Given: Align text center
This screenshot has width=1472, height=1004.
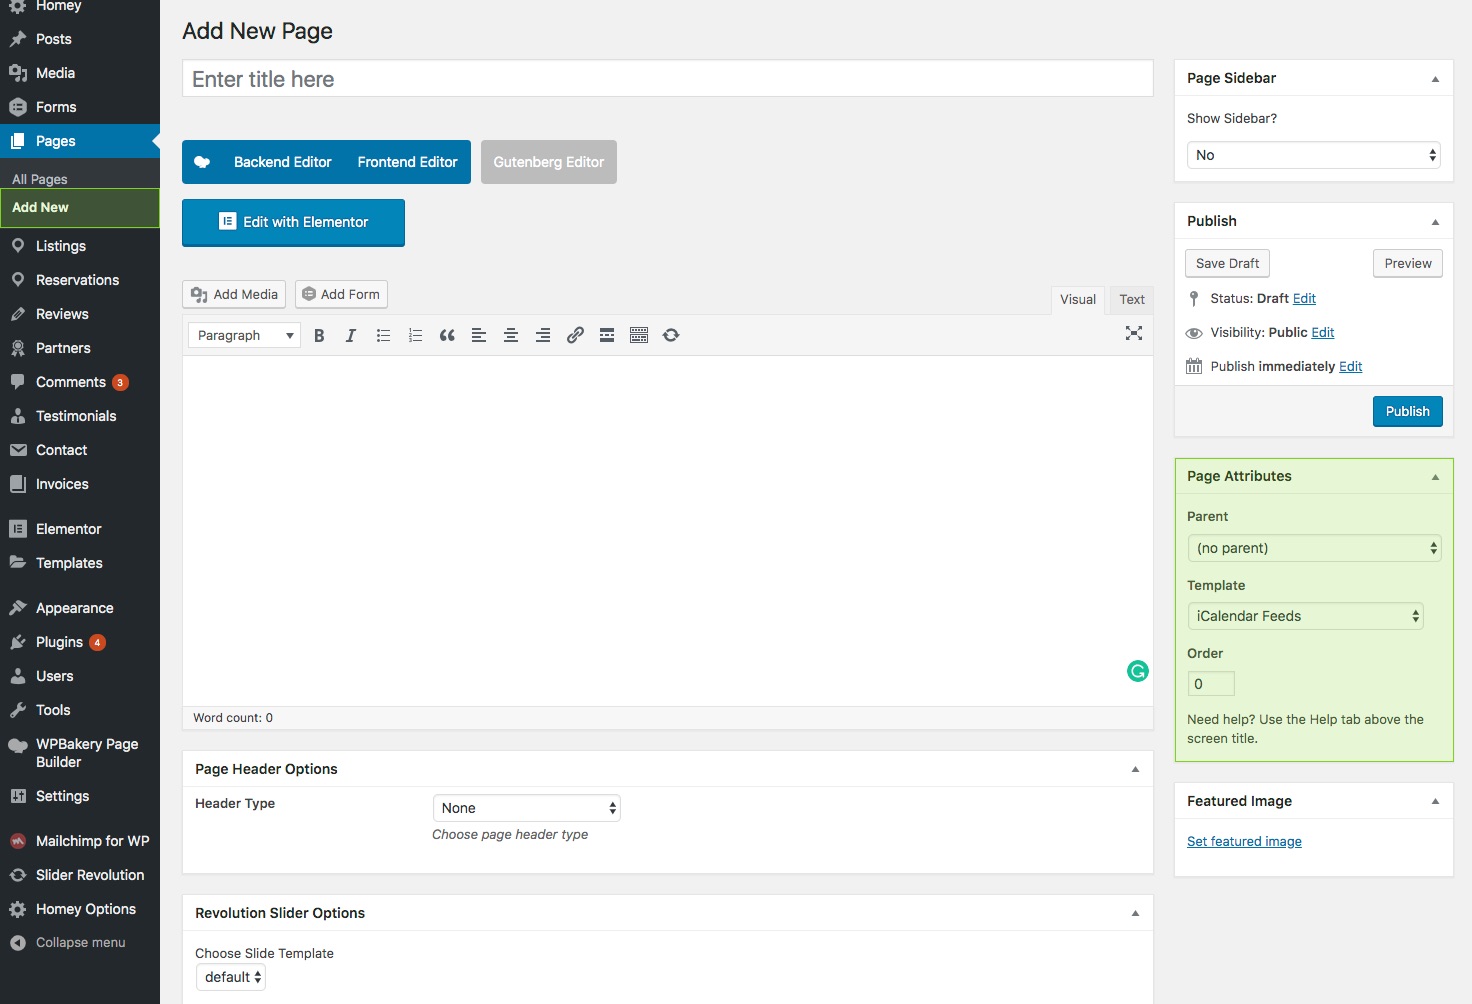Looking at the screenshot, I should tap(511, 336).
